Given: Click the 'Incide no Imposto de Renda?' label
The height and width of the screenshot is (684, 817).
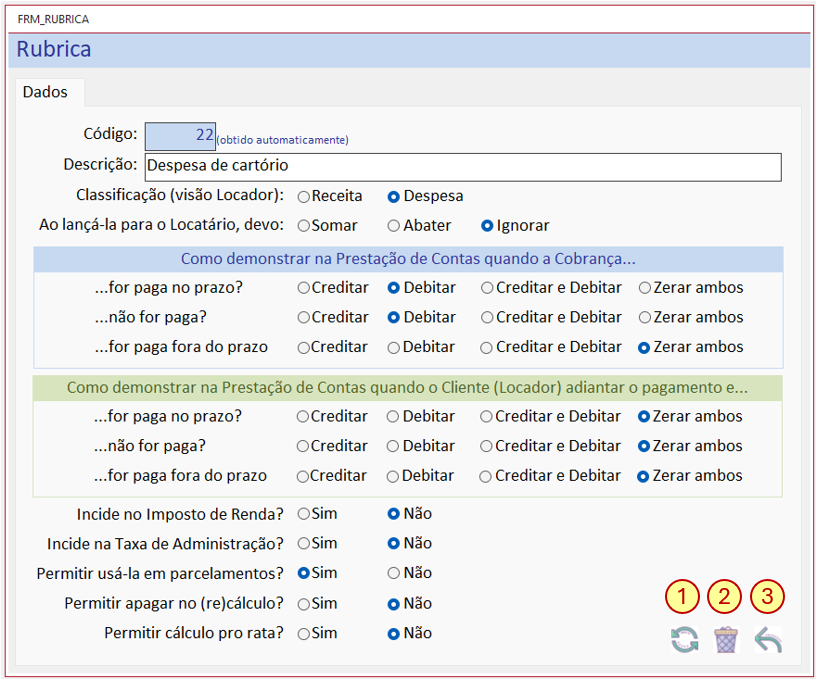Looking at the screenshot, I should point(180,514).
